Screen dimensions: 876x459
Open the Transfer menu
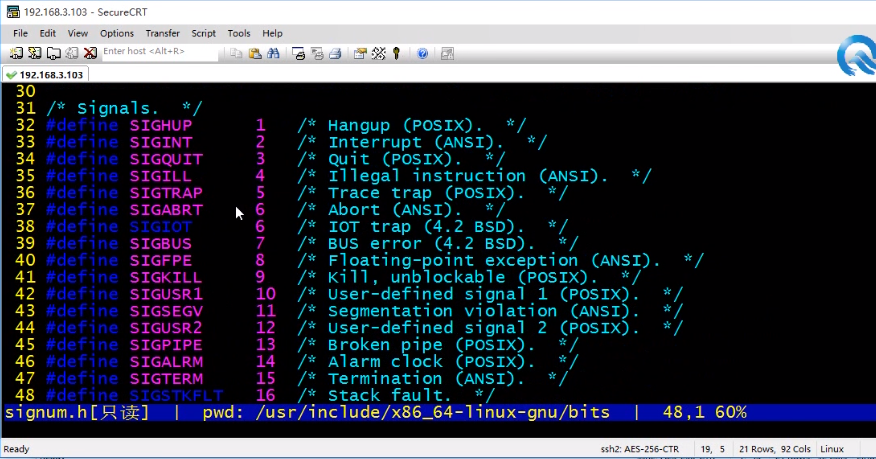tap(163, 33)
